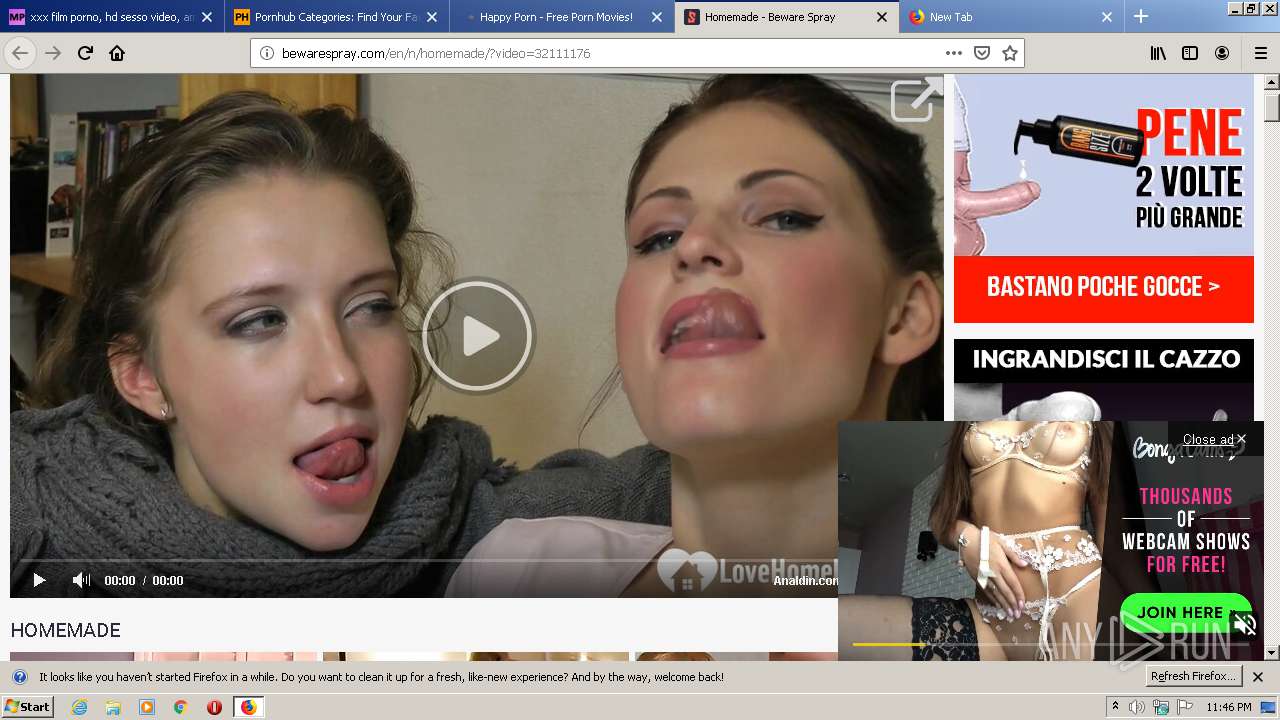Show site information for bewarespray.com
Viewport: 1280px width, 720px height.
267,53
